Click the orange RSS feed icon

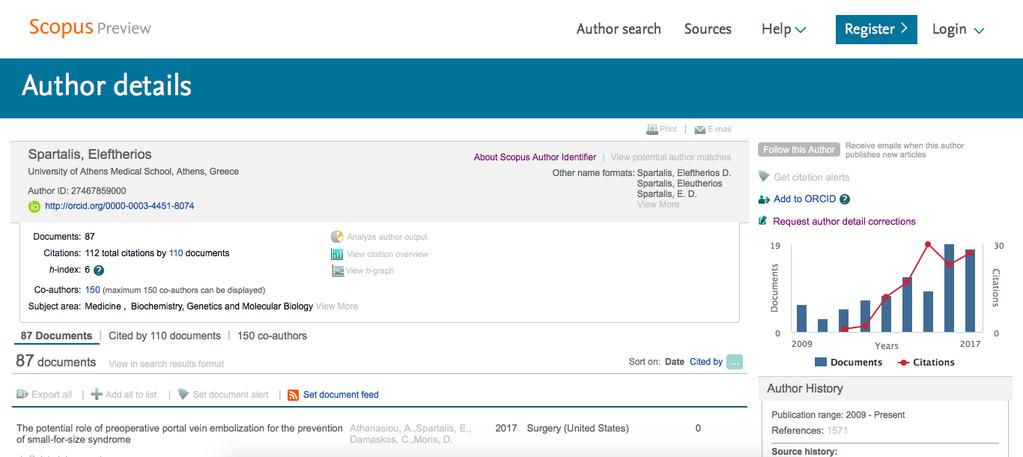293,394
